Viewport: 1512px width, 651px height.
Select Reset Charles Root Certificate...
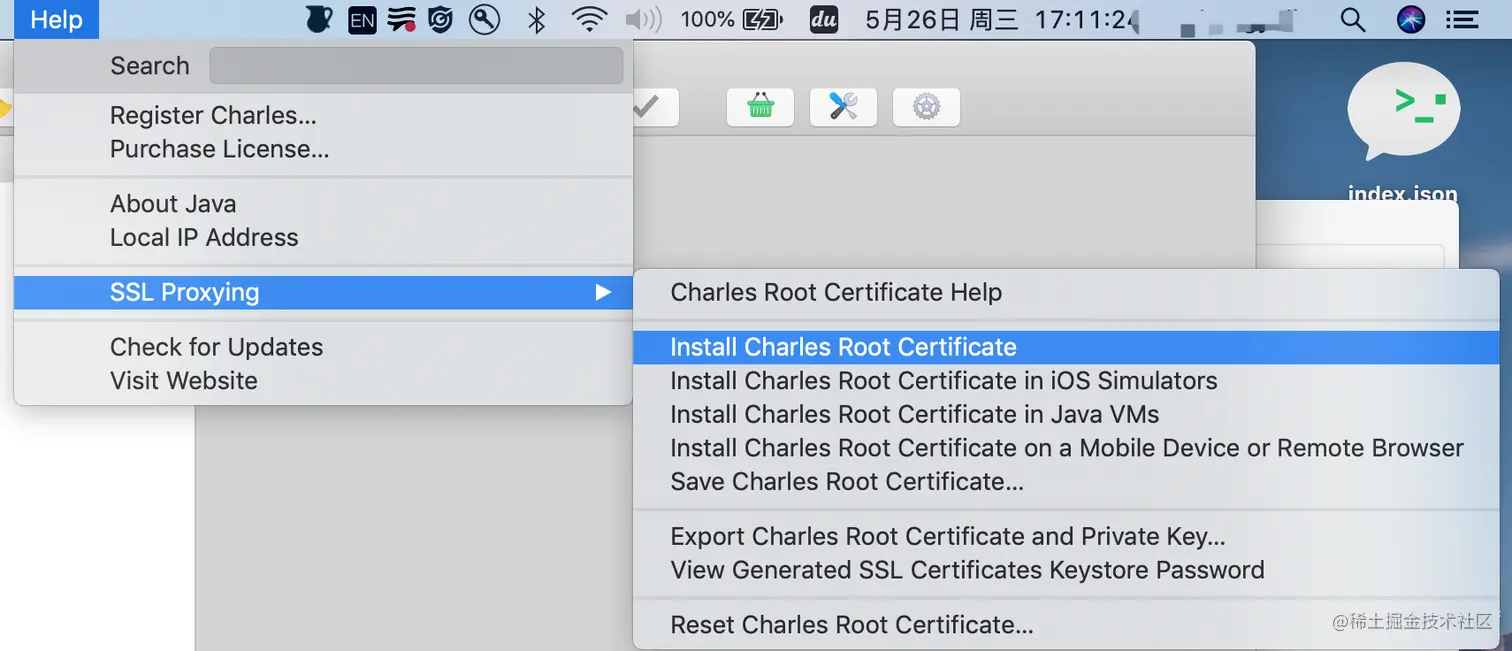[1067, 625]
